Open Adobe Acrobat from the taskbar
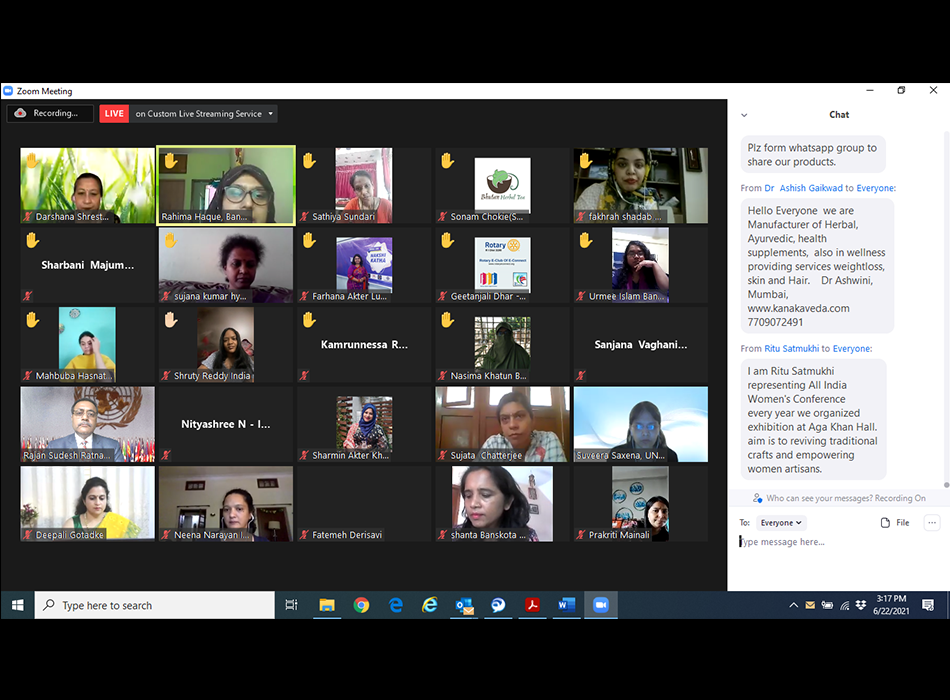Image resolution: width=950 pixels, height=700 pixels. 533,605
